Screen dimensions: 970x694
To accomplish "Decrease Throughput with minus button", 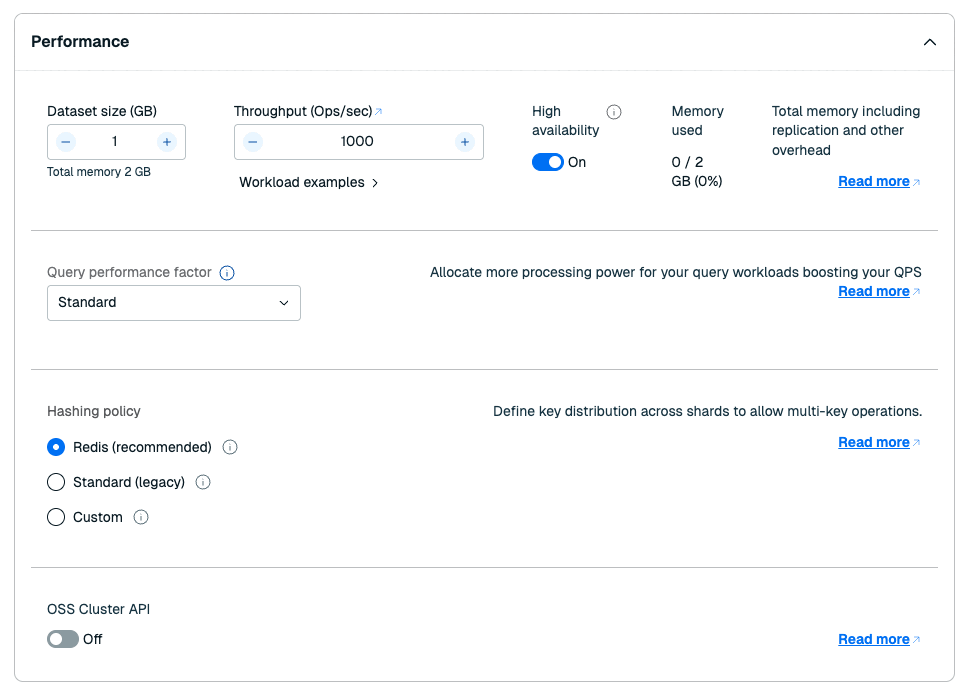I will click(x=253, y=142).
